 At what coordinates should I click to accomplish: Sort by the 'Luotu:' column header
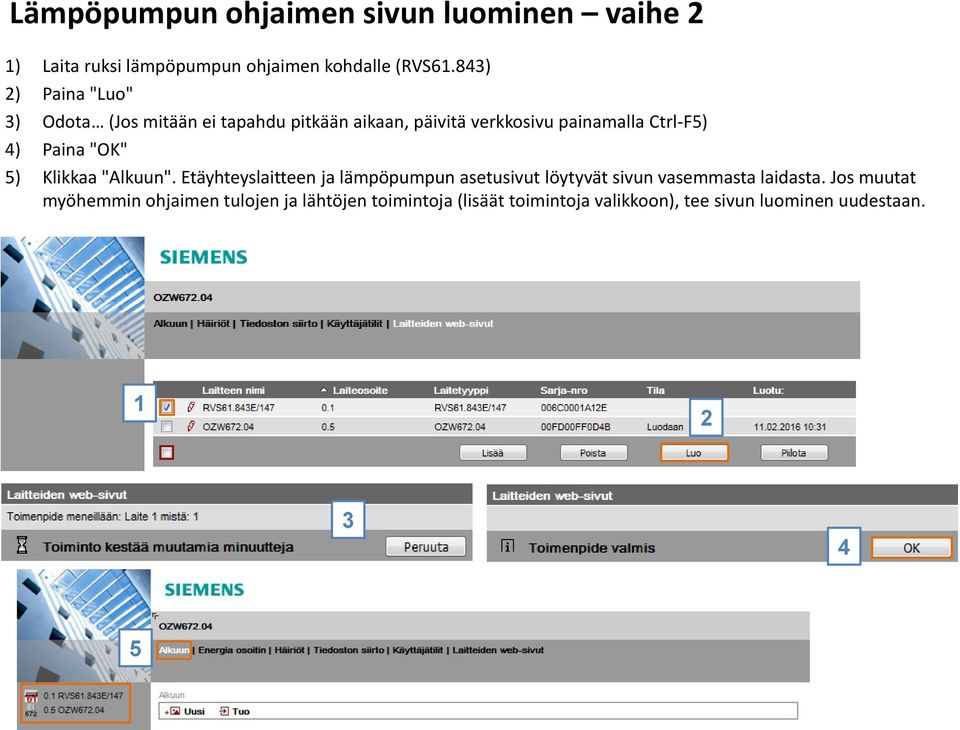pos(768,390)
